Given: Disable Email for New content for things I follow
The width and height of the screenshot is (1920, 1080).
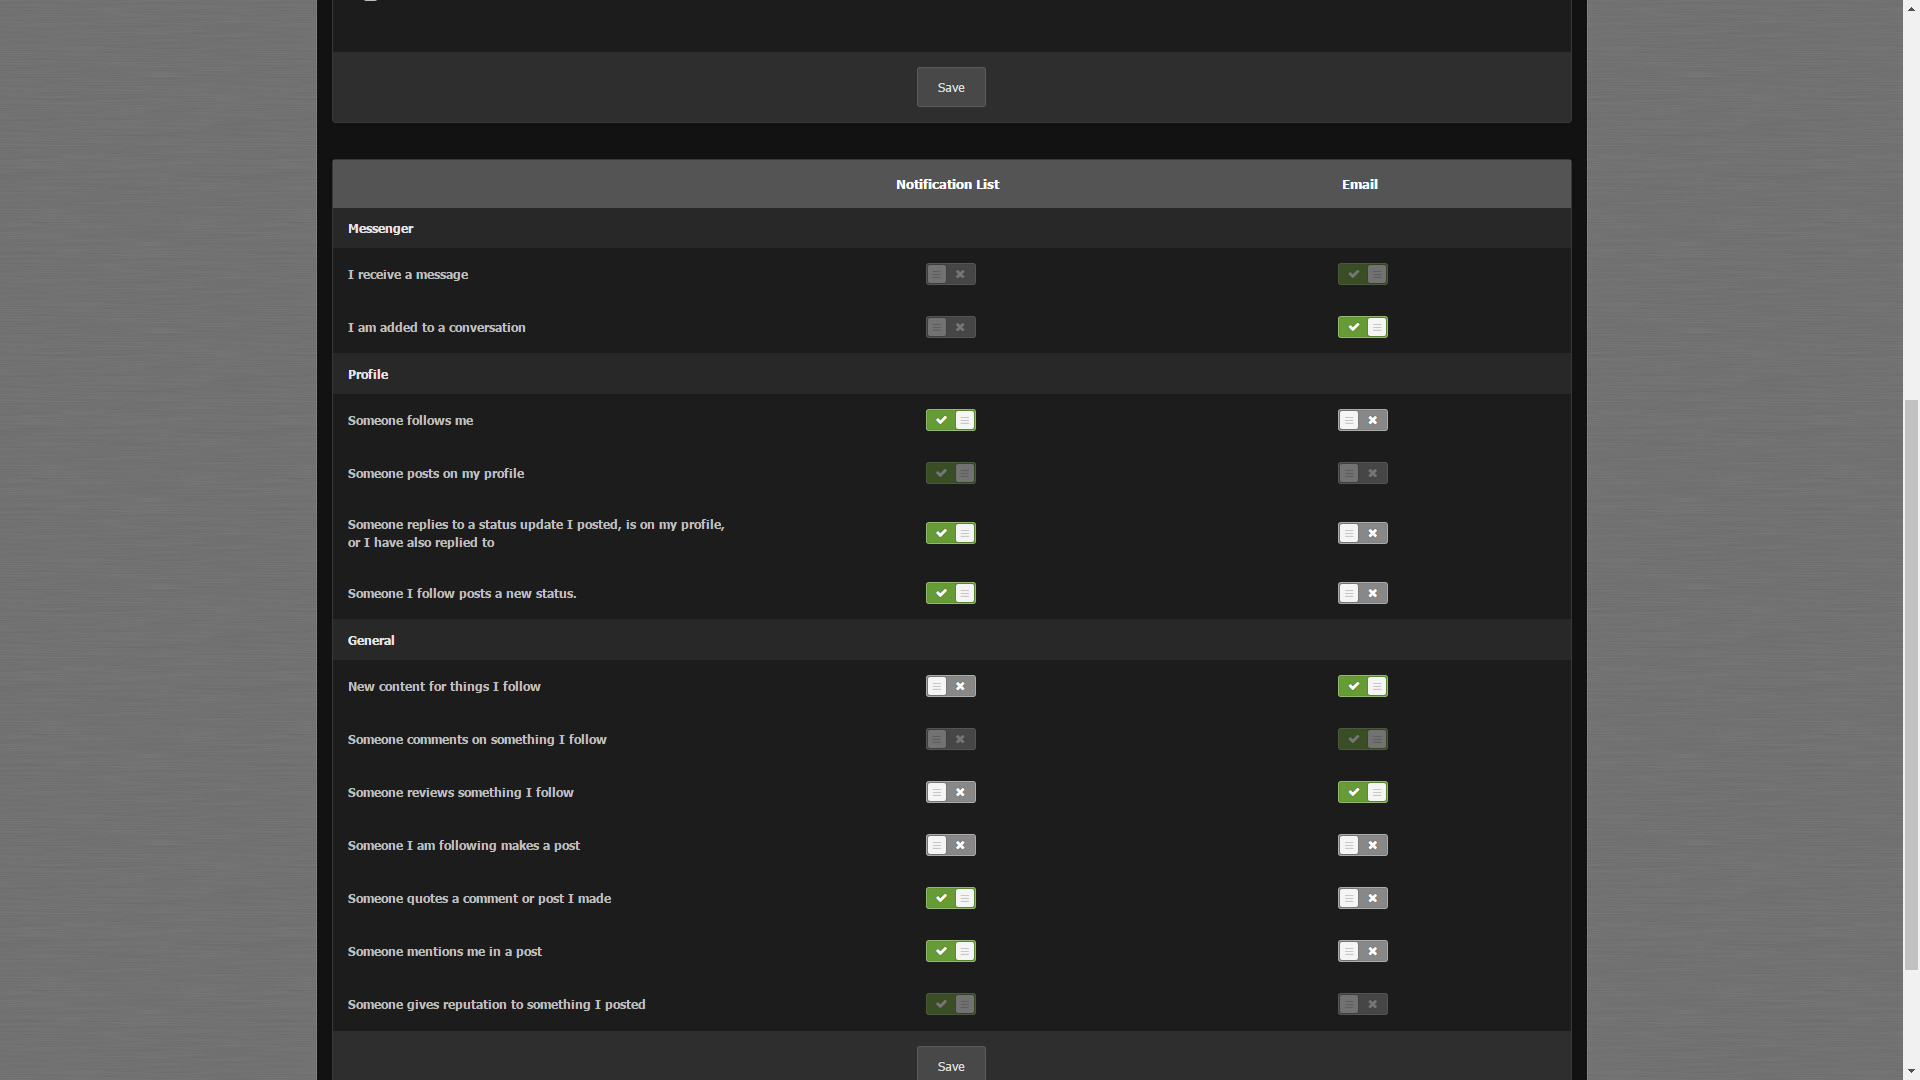Looking at the screenshot, I should (x=1362, y=686).
